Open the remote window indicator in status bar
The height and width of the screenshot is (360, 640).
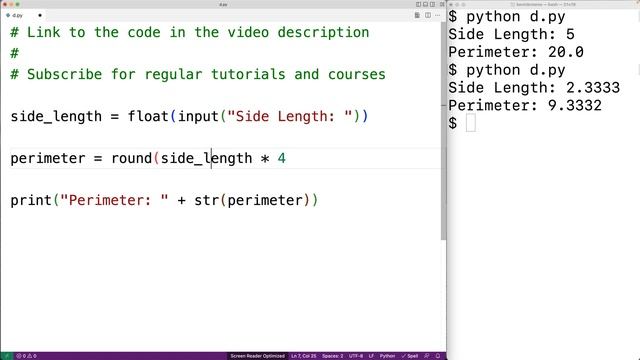point(7,356)
